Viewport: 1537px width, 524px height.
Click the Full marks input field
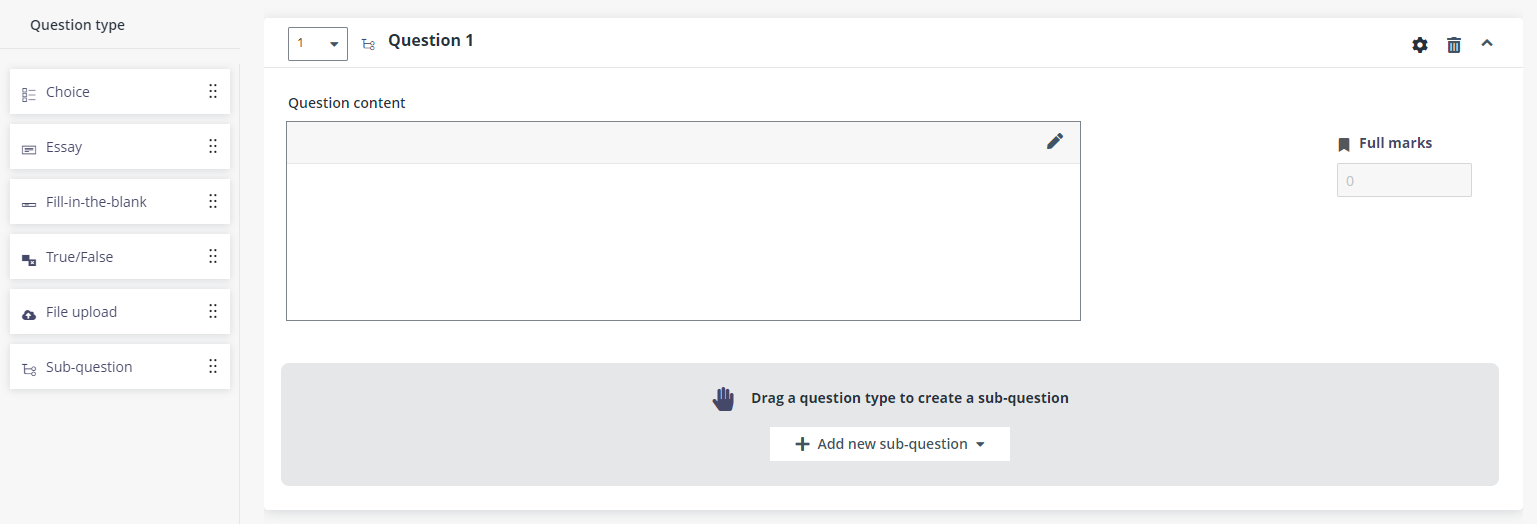1404,180
